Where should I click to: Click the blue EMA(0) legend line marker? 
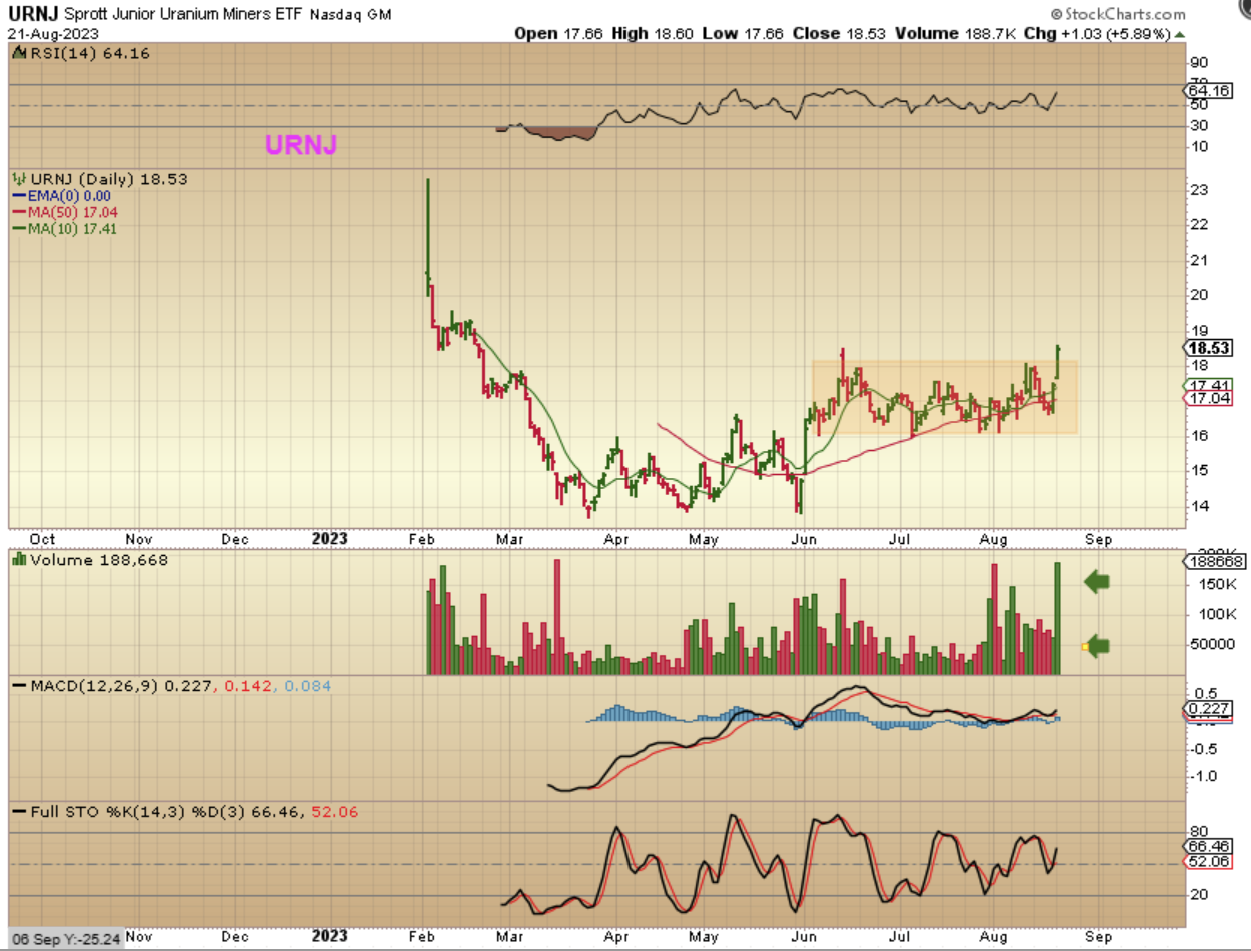[x=21, y=196]
